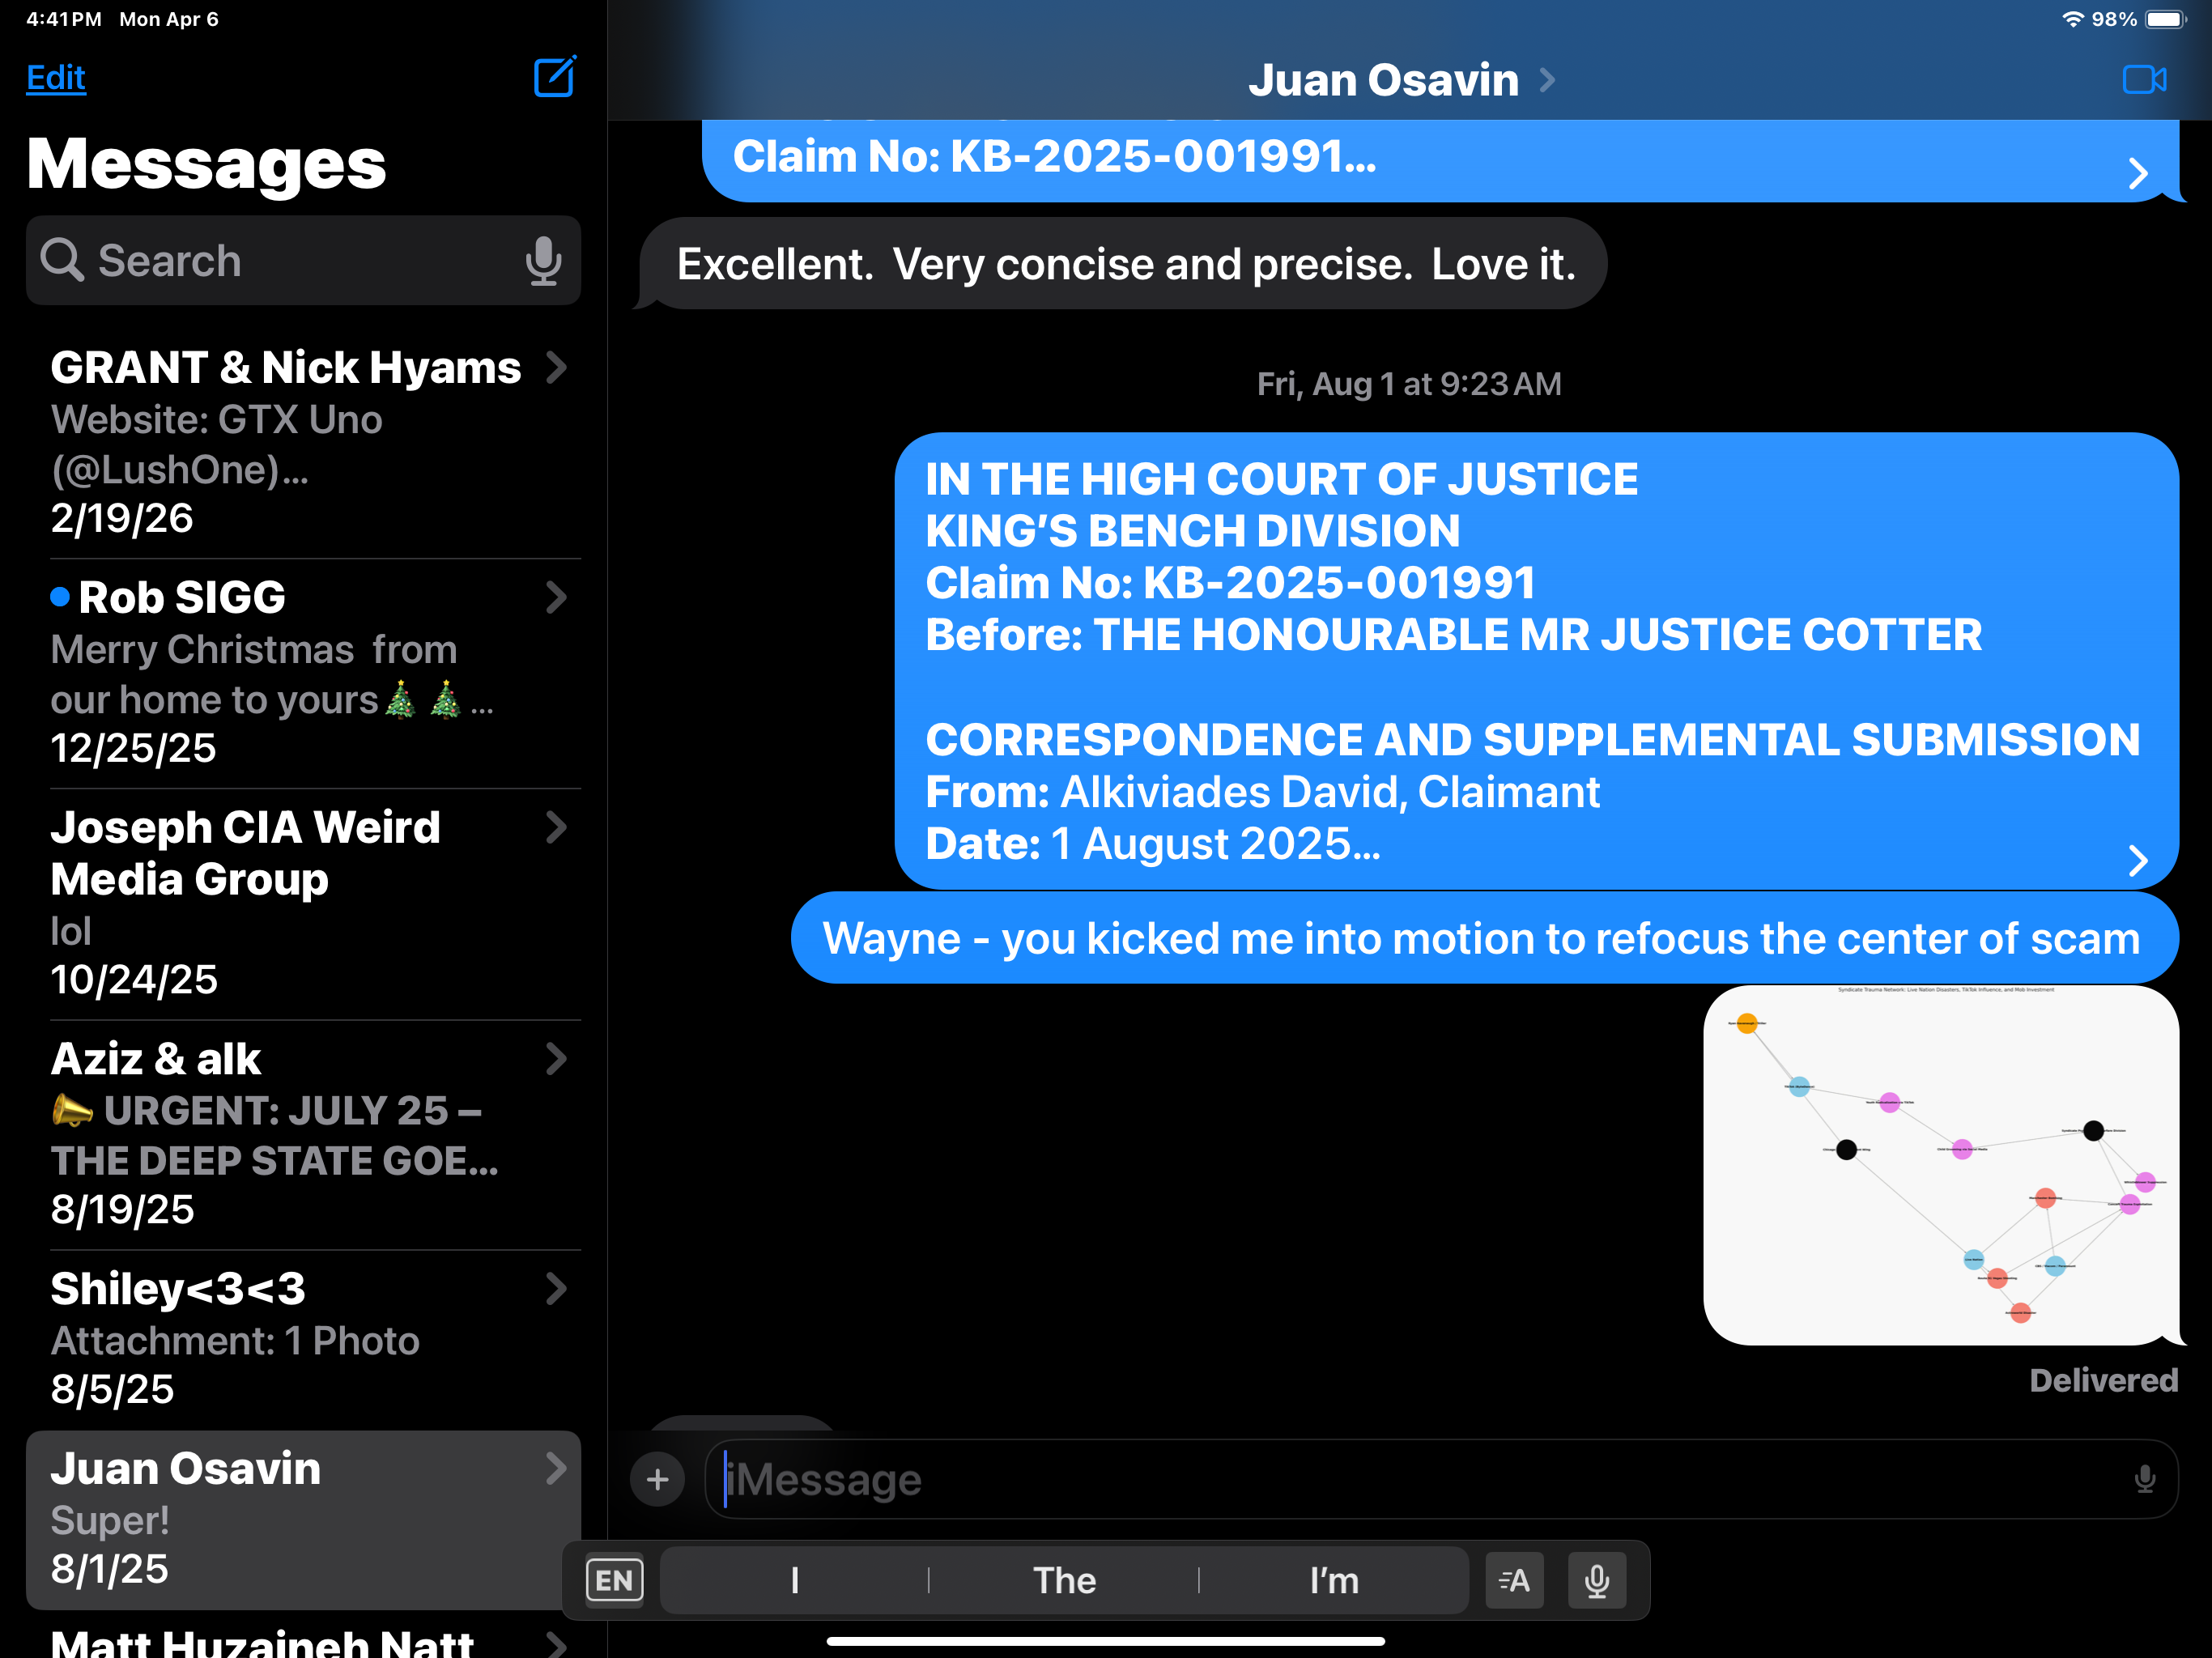Image resolution: width=2212 pixels, height=1658 pixels.
Task: Insert the "I'm" predictive suggestion
Action: 1333,1580
